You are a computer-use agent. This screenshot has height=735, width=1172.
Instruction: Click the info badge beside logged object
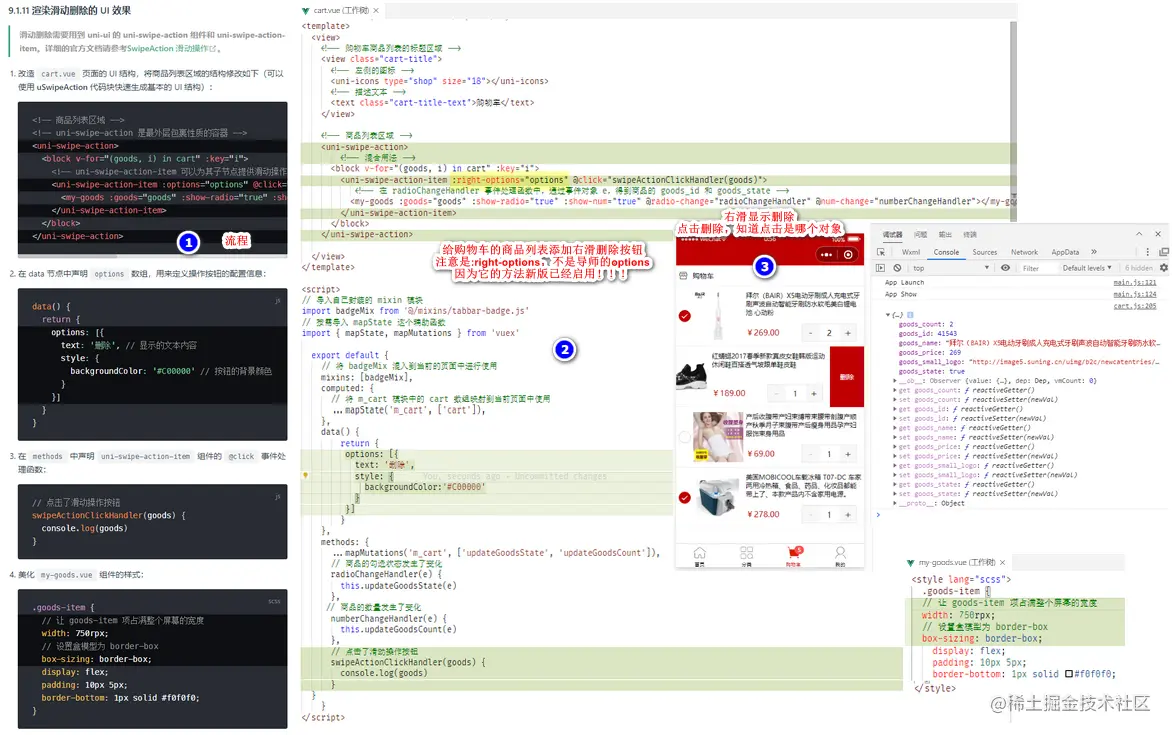tap(910, 315)
